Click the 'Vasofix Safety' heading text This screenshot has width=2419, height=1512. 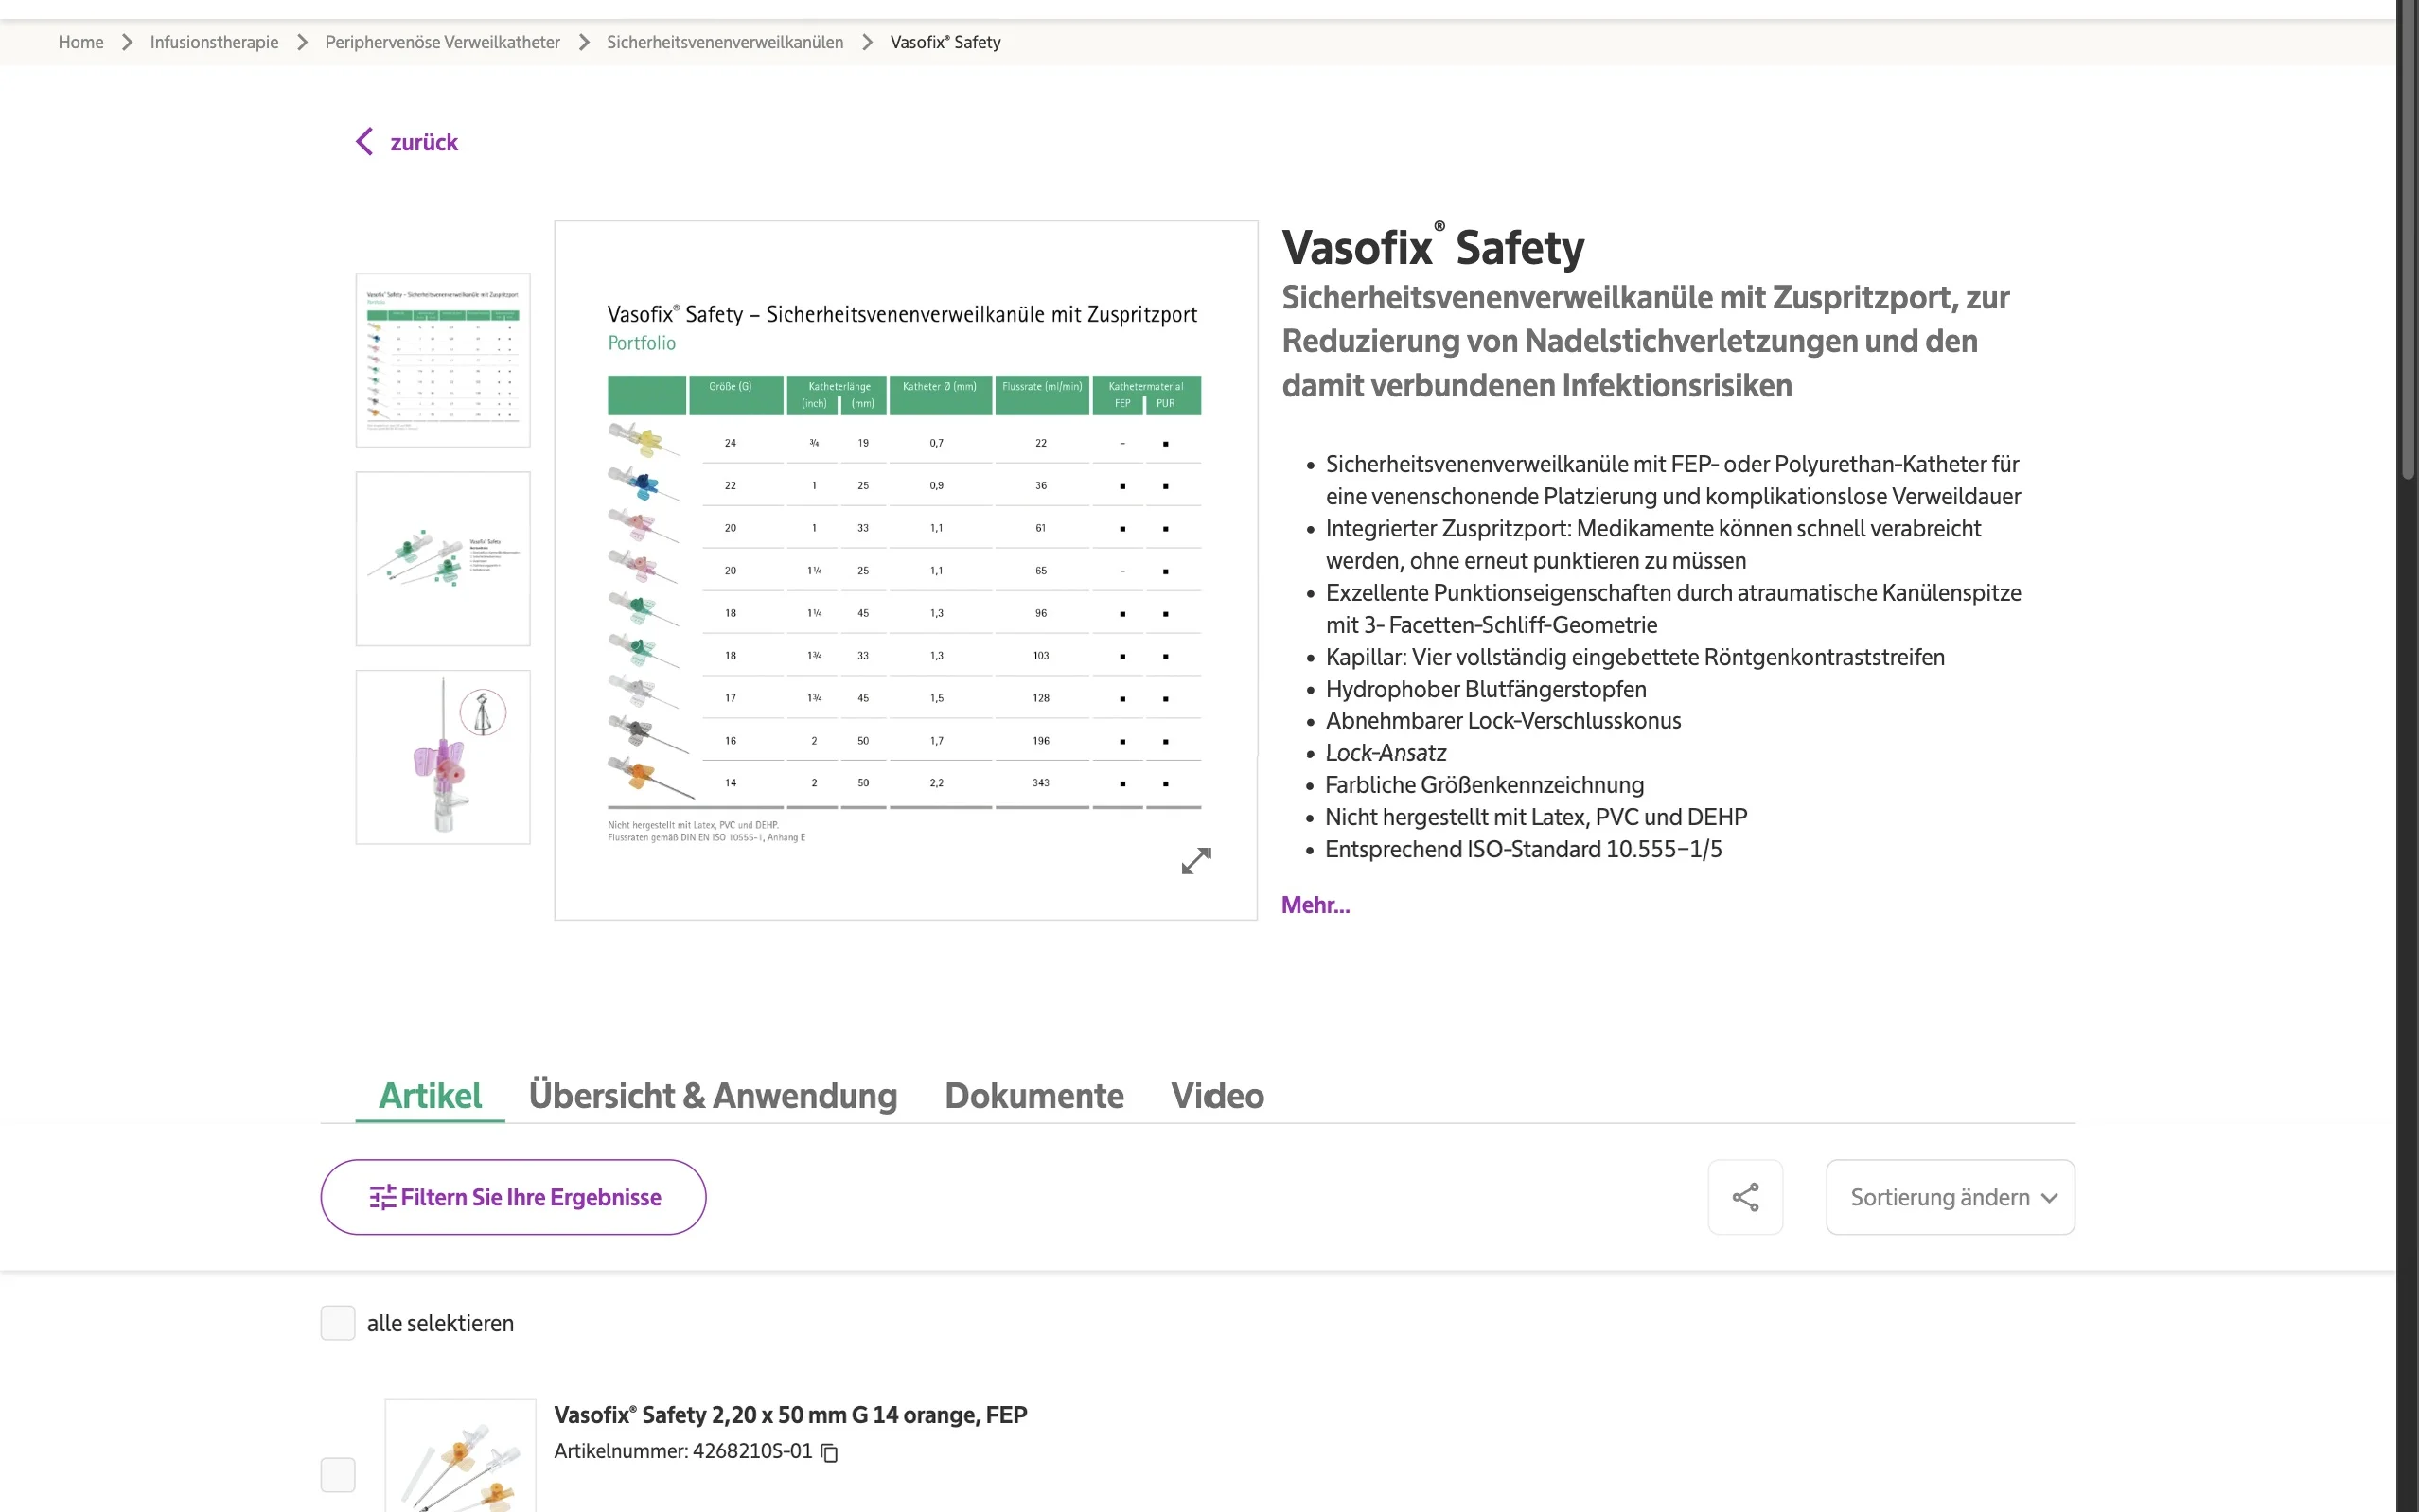[x=1433, y=247]
